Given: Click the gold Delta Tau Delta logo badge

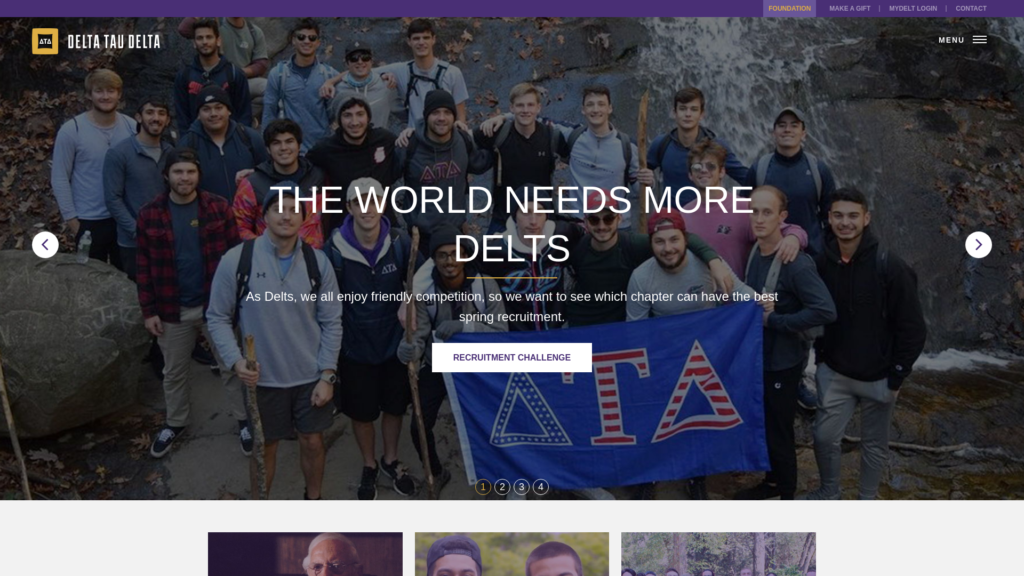Looking at the screenshot, I should (45, 41).
